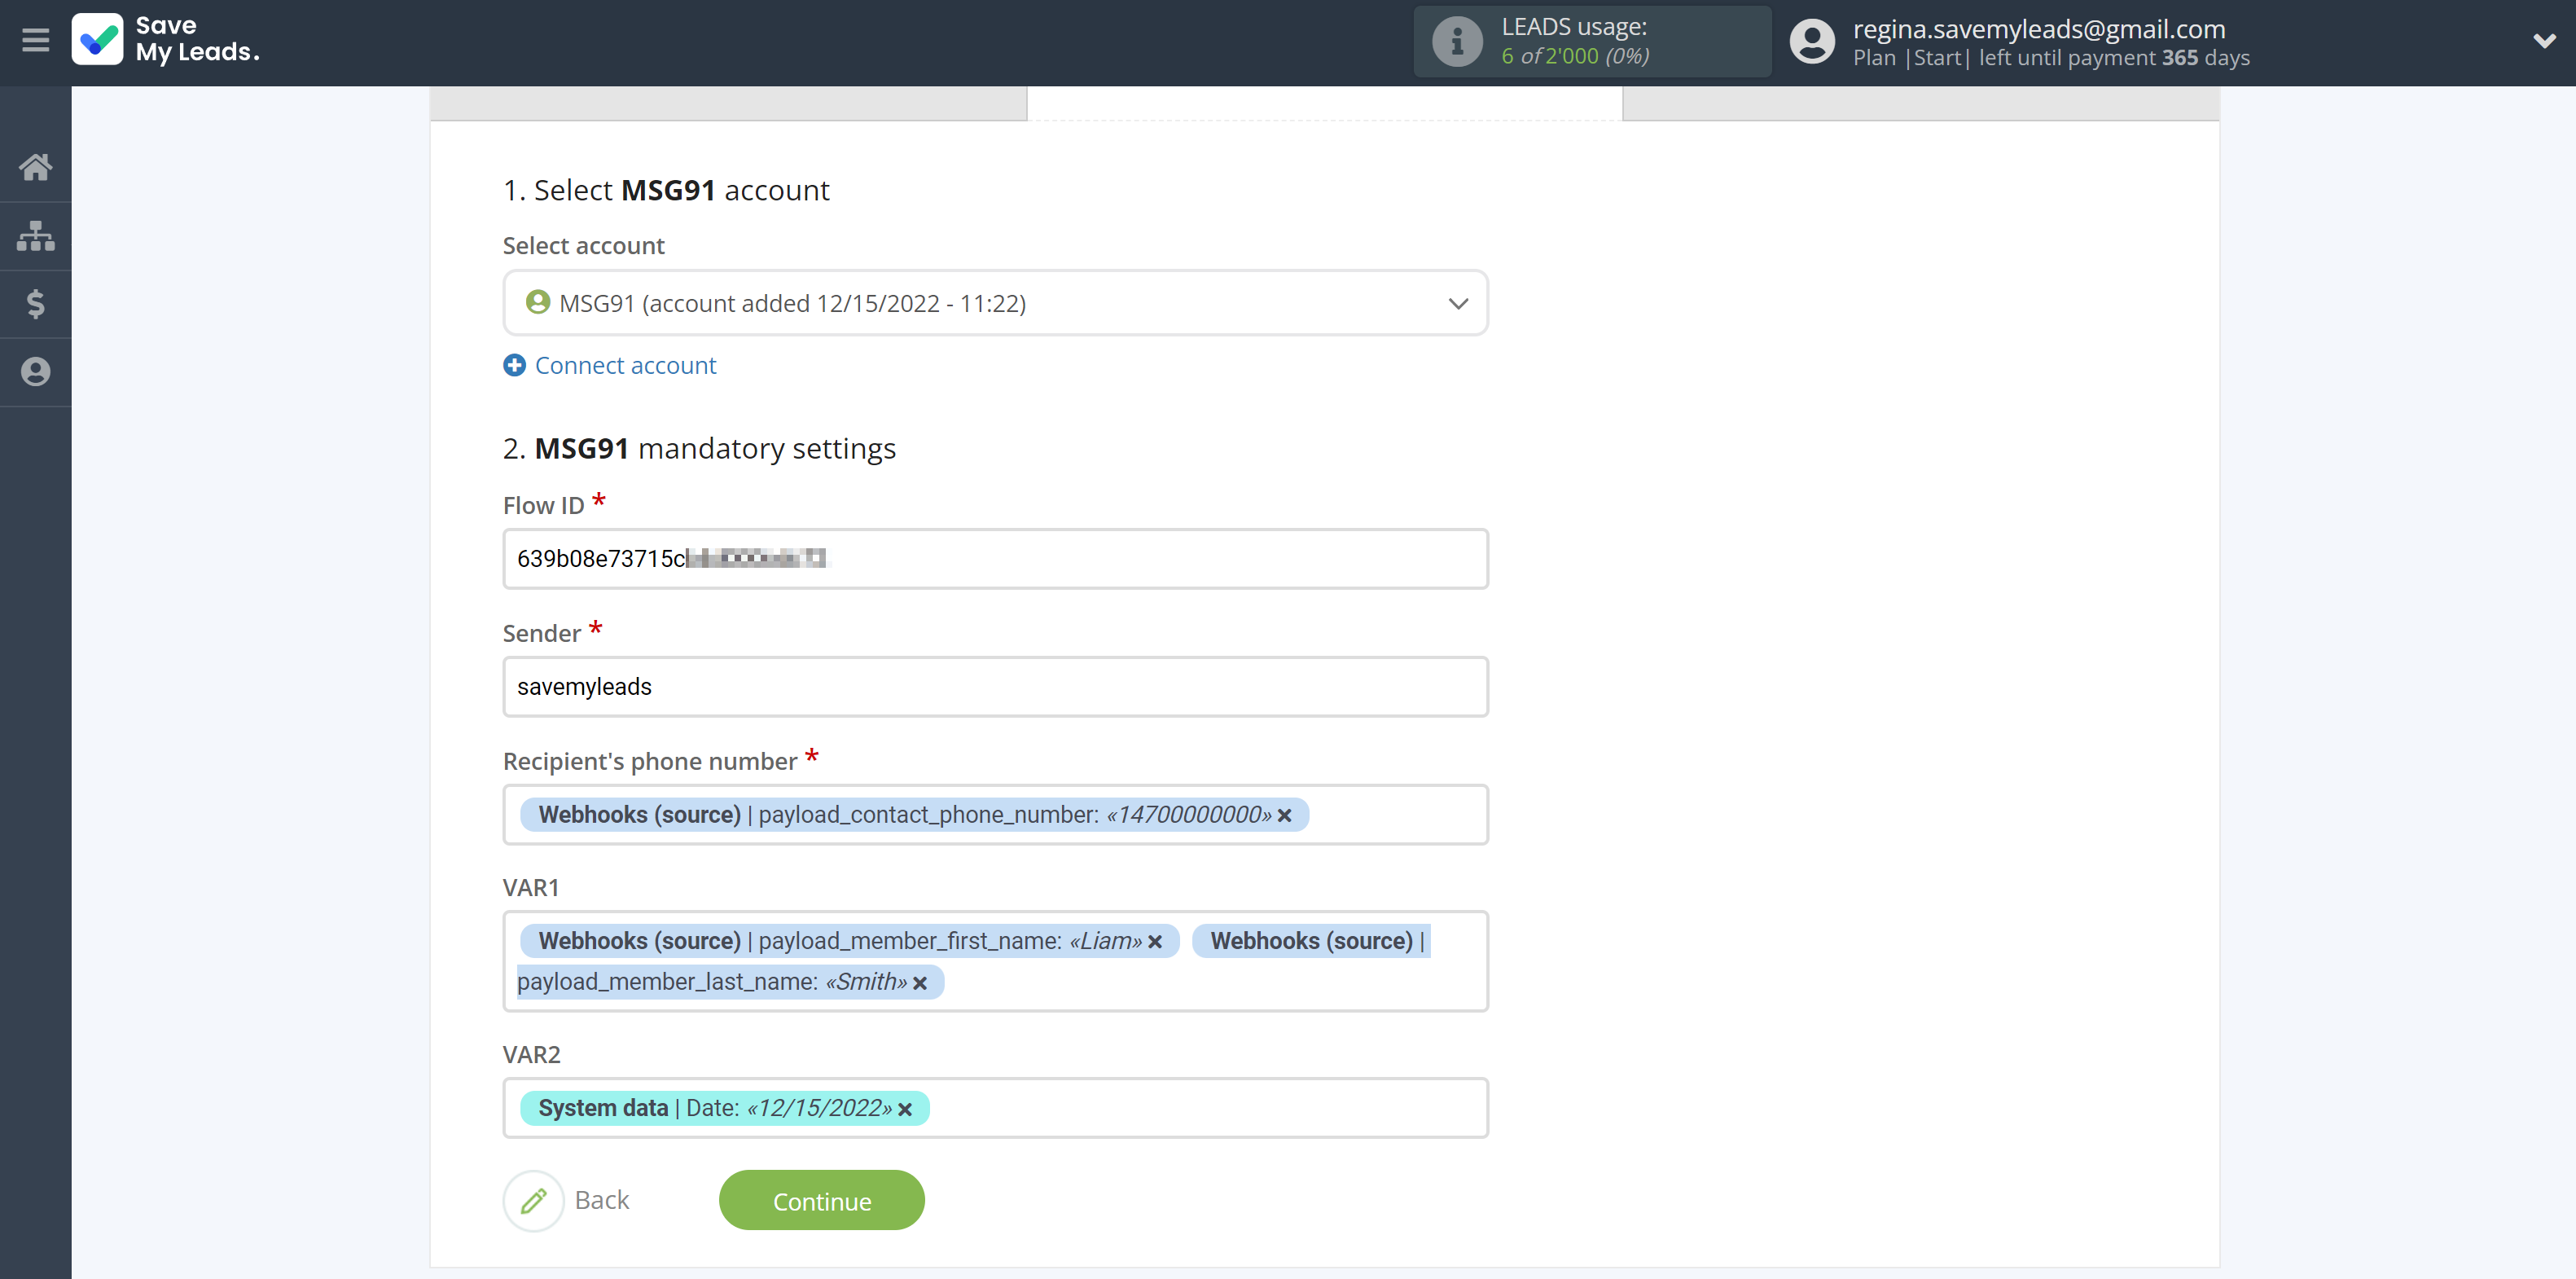Click the Connect account plus icon
The image size is (2576, 1279).
(x=514, y=365)
